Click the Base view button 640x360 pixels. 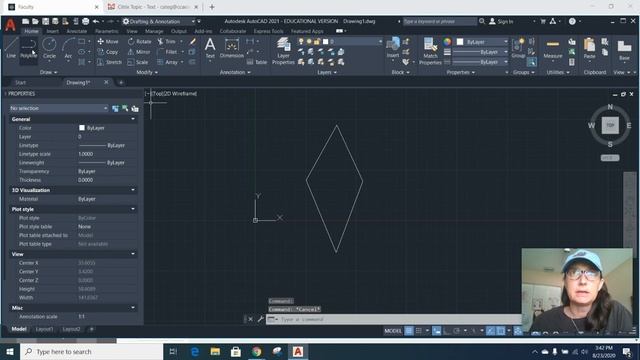[x=624, y=50]
